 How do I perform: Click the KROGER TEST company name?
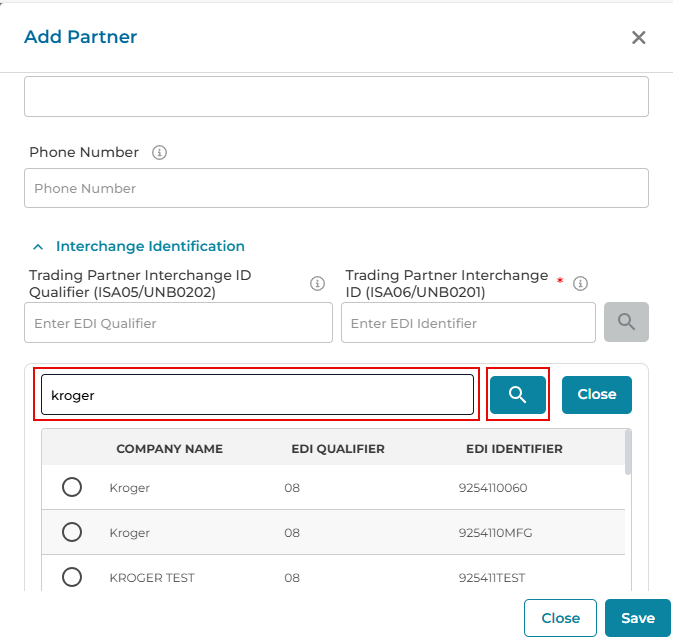152,578
